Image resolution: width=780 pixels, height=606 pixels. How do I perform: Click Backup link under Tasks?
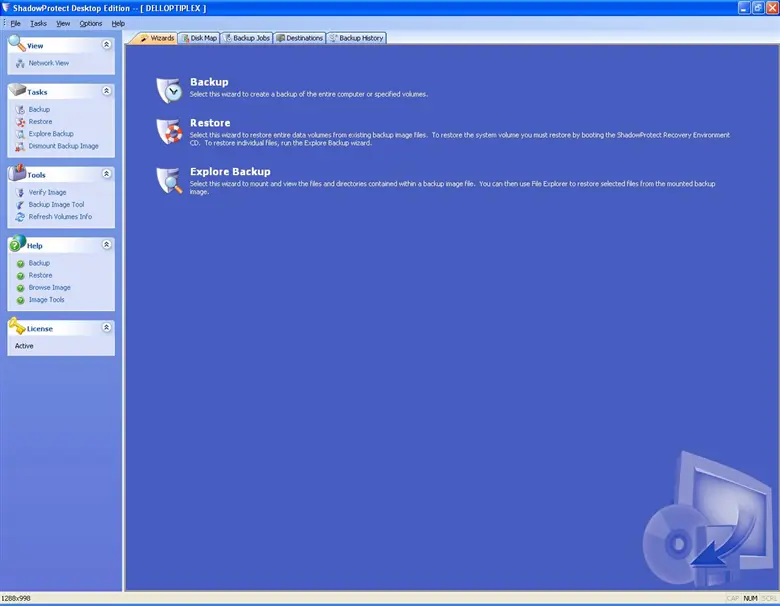(39, 109)
